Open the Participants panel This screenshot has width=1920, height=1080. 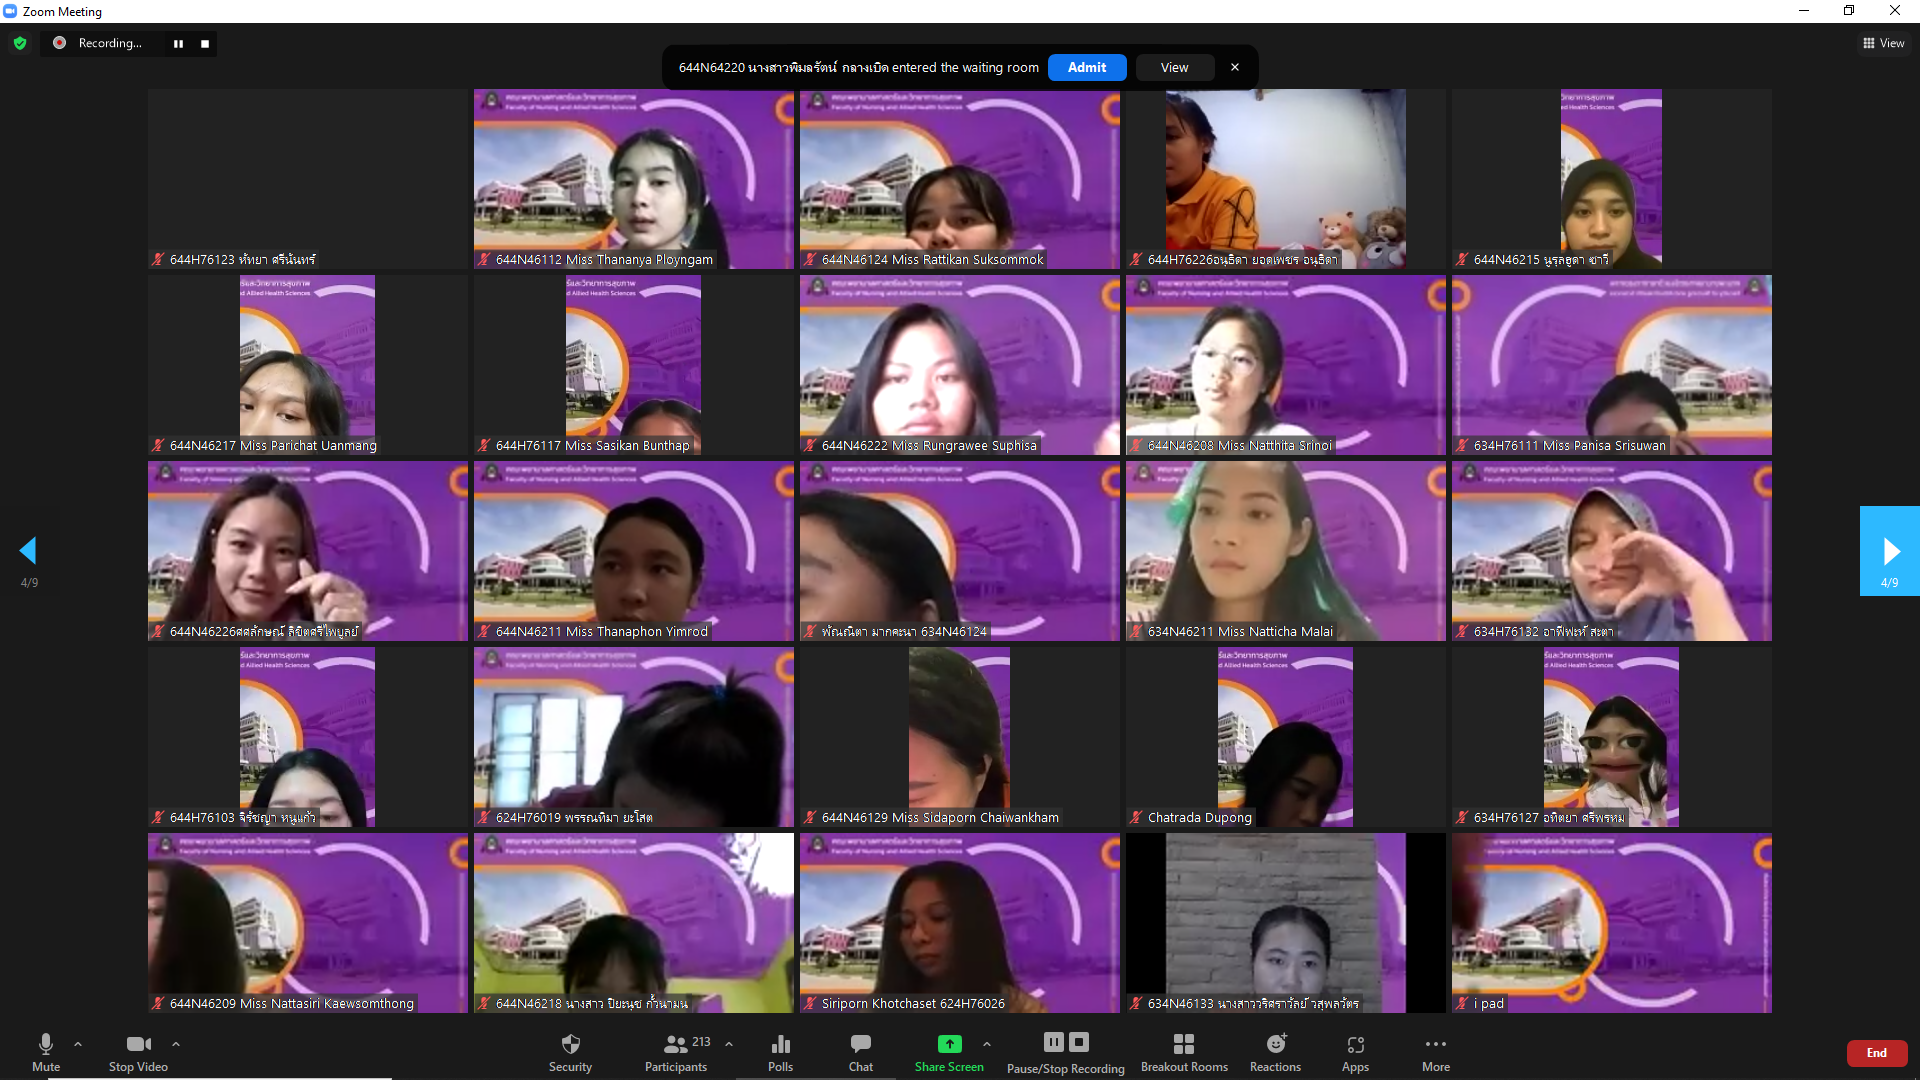pyautogui.click(x=676, y=1052)
